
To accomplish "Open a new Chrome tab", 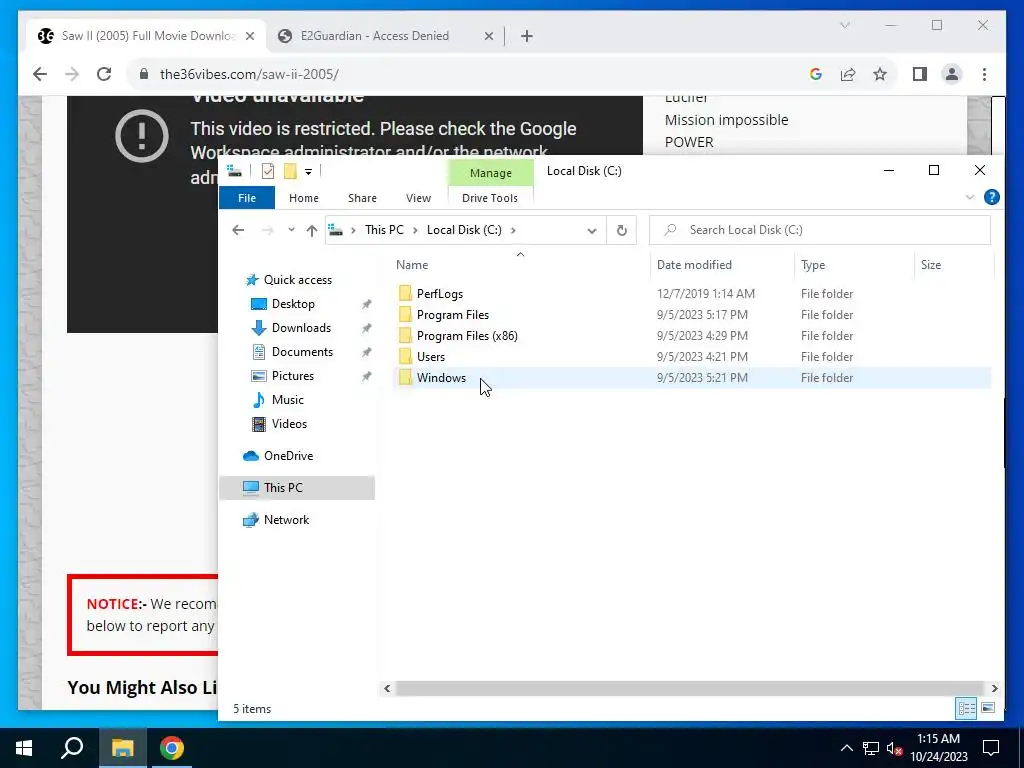I will click(526, 36).
